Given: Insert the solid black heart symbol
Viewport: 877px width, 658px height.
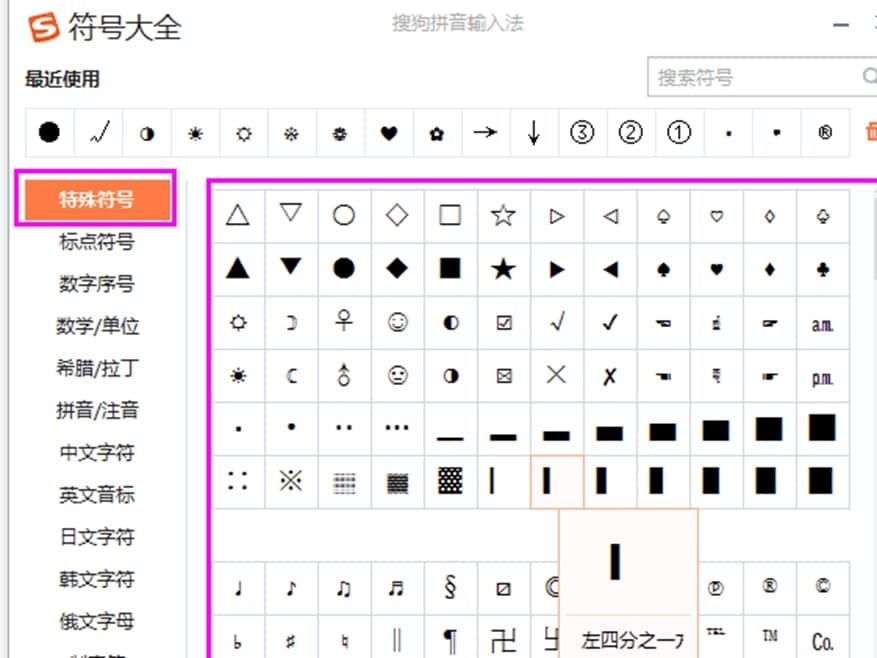Looking at the screenshot, I should pos(716,268).
